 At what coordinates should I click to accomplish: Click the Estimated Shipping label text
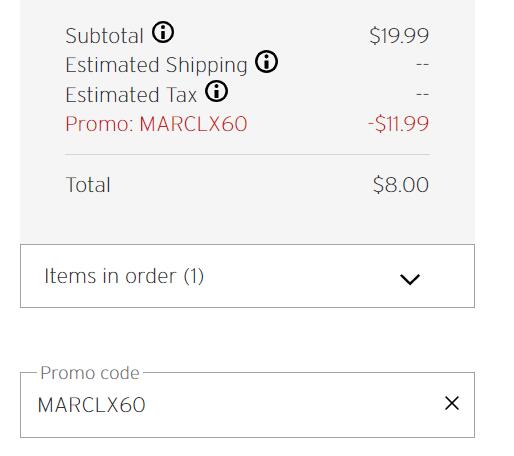coord(156,65)
